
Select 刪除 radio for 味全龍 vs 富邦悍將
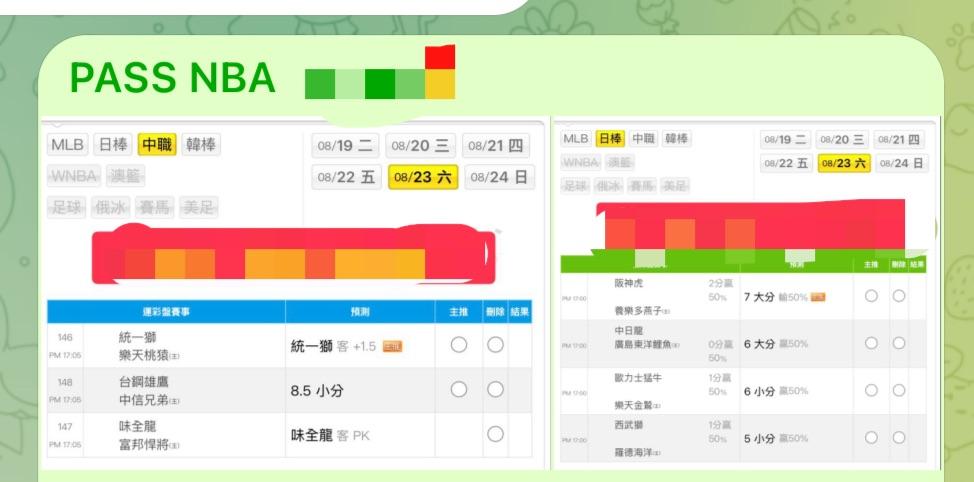[x=495, y=434]
